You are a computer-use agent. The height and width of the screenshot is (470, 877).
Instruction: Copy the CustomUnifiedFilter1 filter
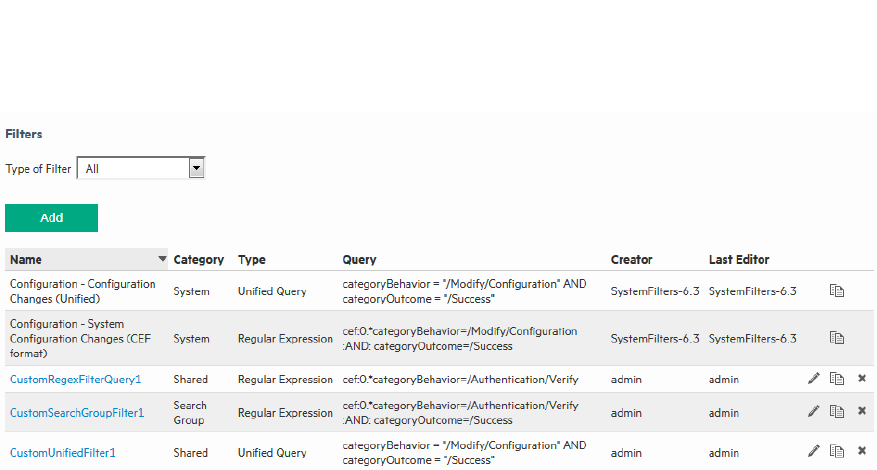837,452
